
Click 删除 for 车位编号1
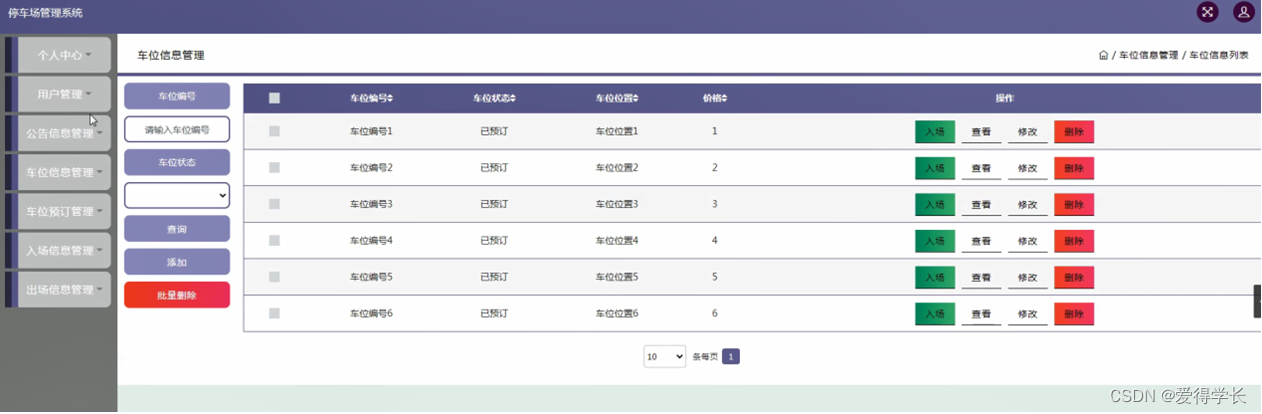[x=1074, y=131]
